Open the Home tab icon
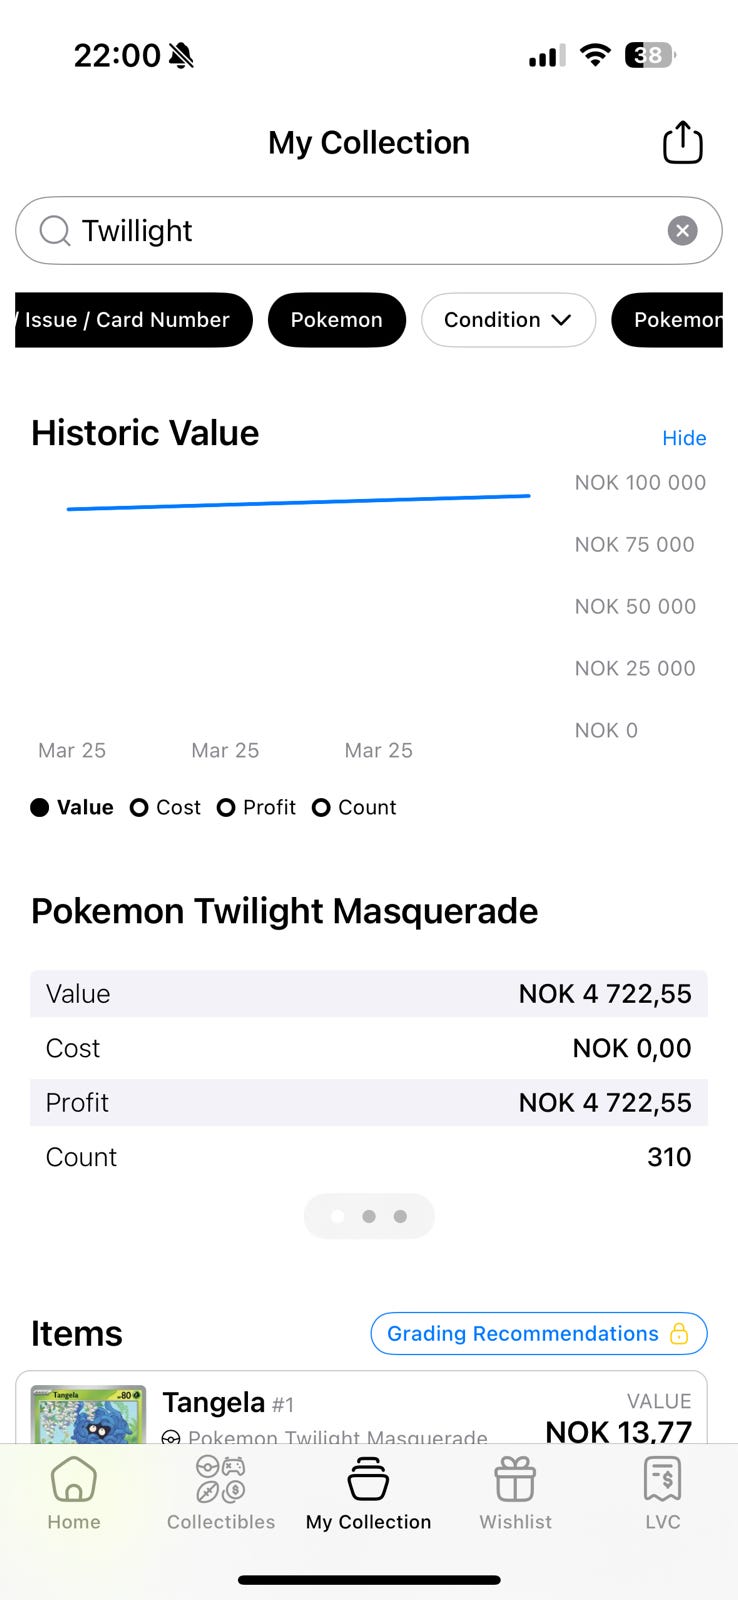 pos(74,1480)
